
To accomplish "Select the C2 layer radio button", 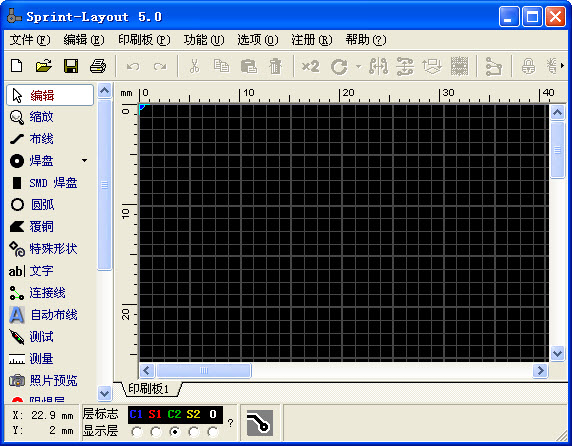I will [175, 432].
